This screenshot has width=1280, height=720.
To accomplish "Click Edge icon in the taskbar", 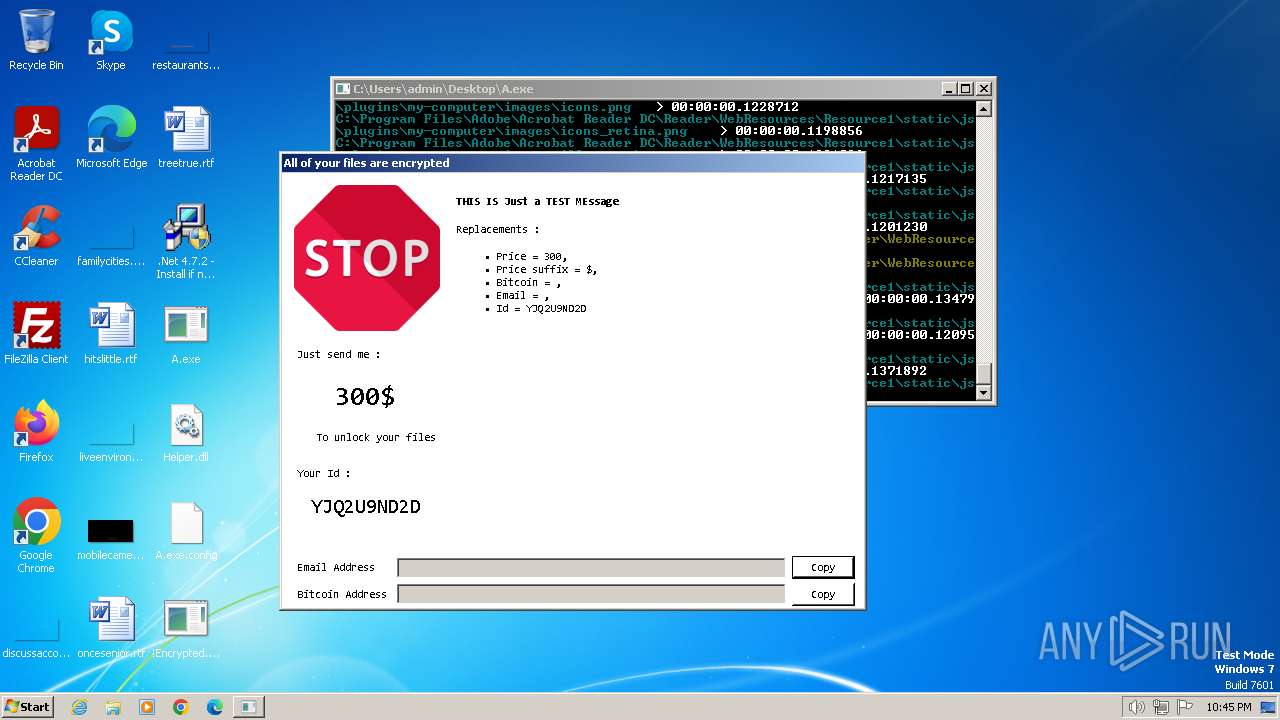I will [x=215, y=707].
